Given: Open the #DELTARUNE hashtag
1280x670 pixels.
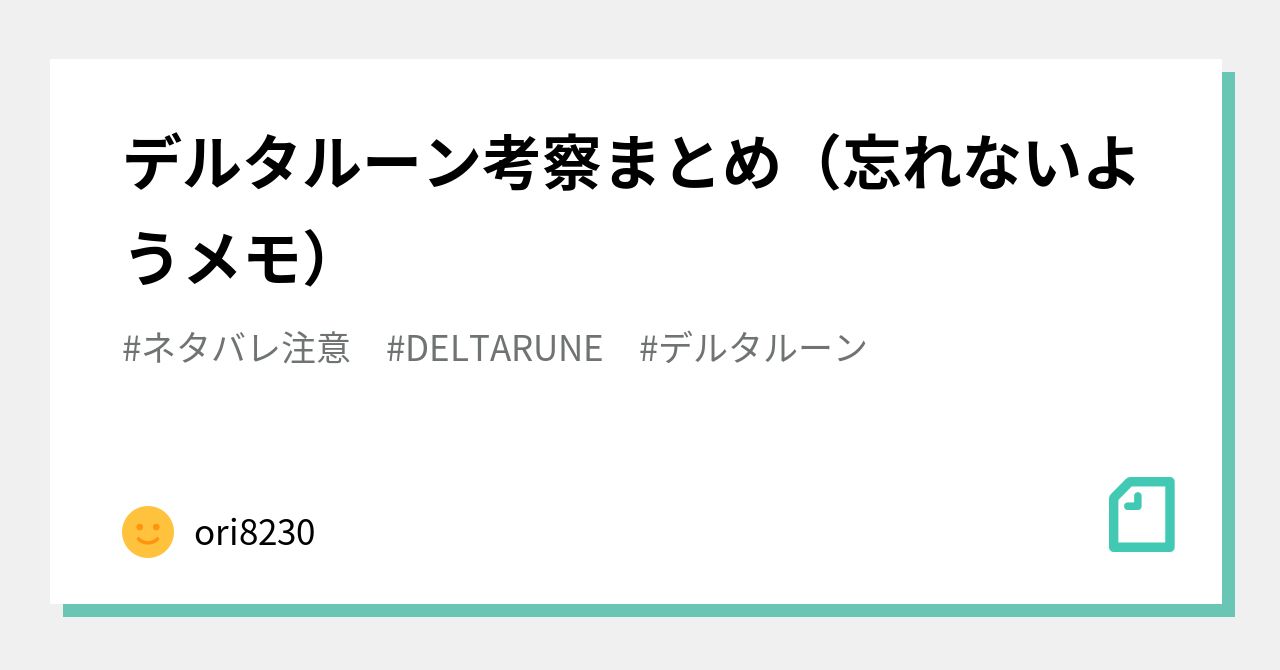Looking at the screenshot, I should pyautogui.click(x=494, y=348).
